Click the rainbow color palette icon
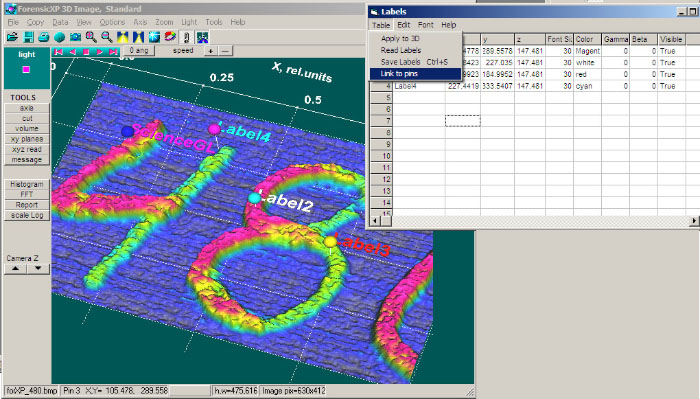The width and height of the screenshot is (700, 399). (x=170, y=37)
